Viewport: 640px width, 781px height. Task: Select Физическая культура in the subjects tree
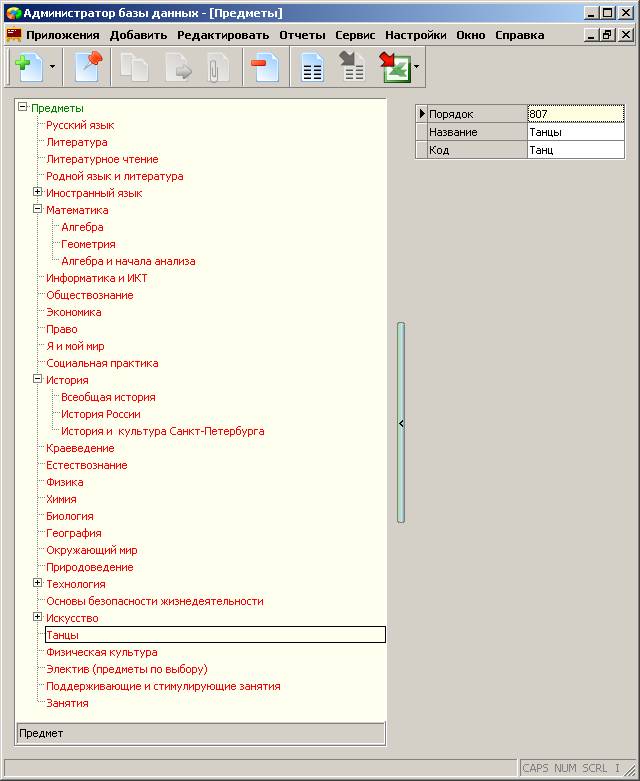click(x=102, y=652)
